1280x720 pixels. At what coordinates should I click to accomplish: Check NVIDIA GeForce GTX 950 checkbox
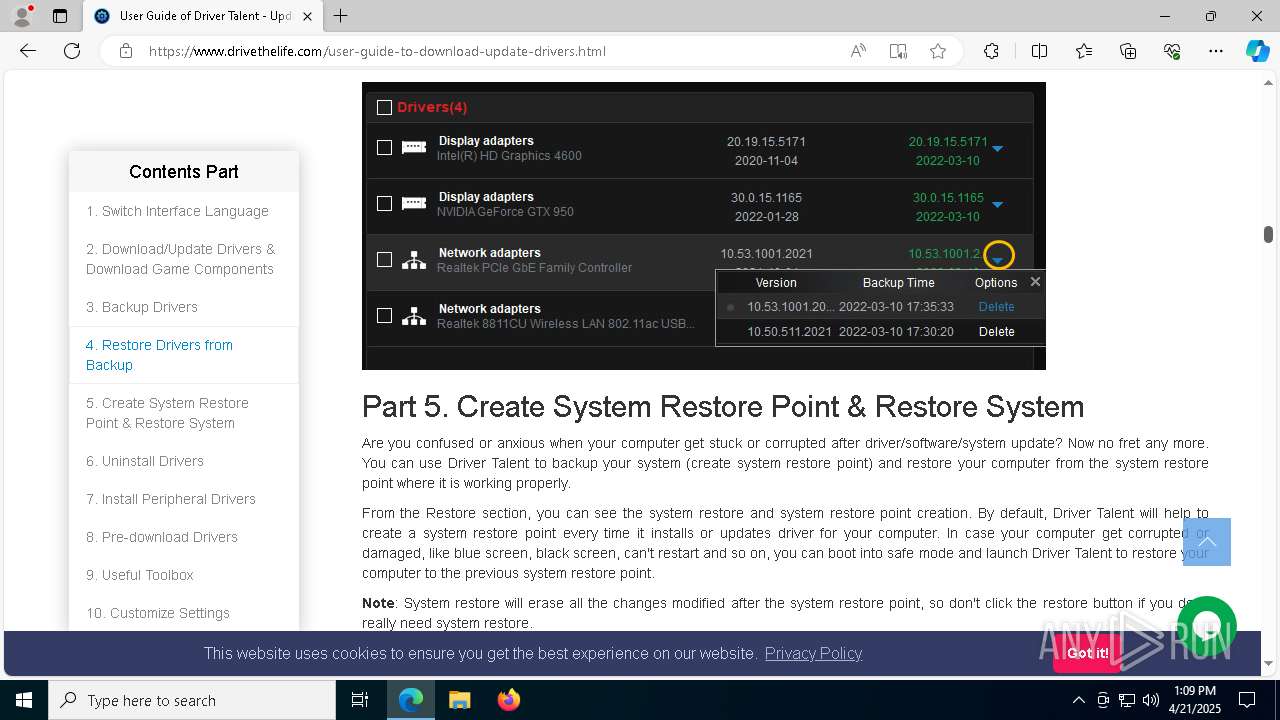384,204
